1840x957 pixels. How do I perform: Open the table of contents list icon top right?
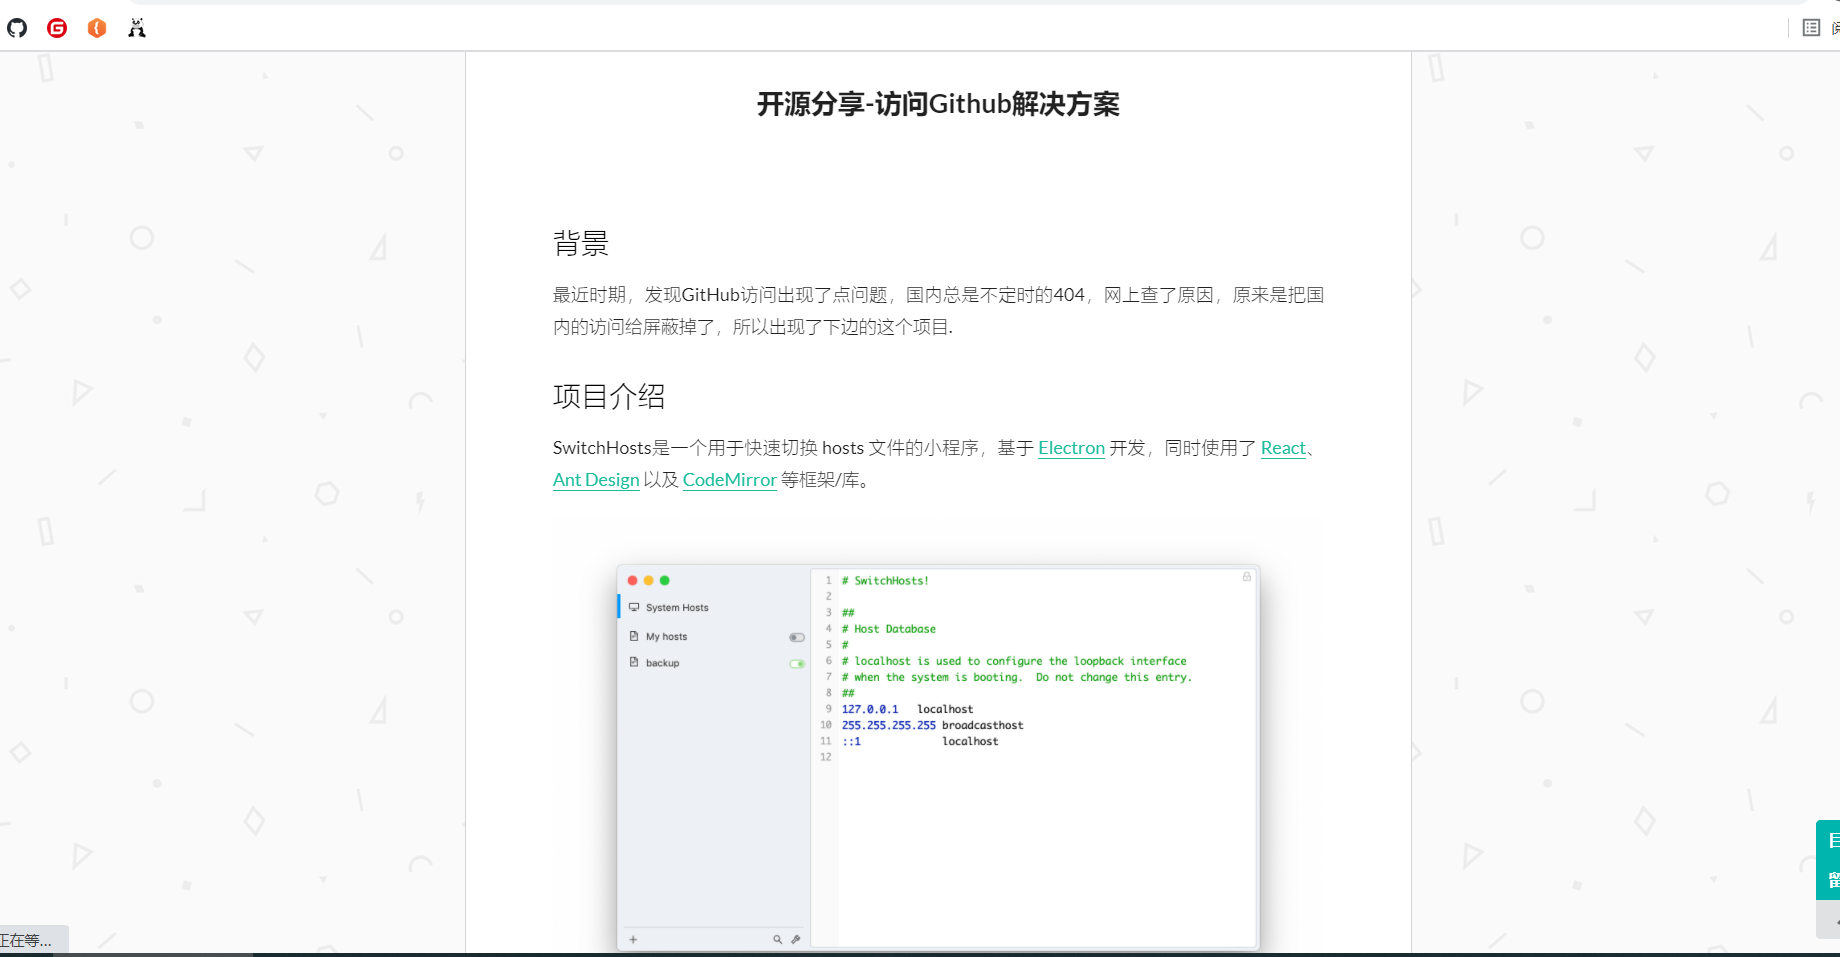point(1811,27)
